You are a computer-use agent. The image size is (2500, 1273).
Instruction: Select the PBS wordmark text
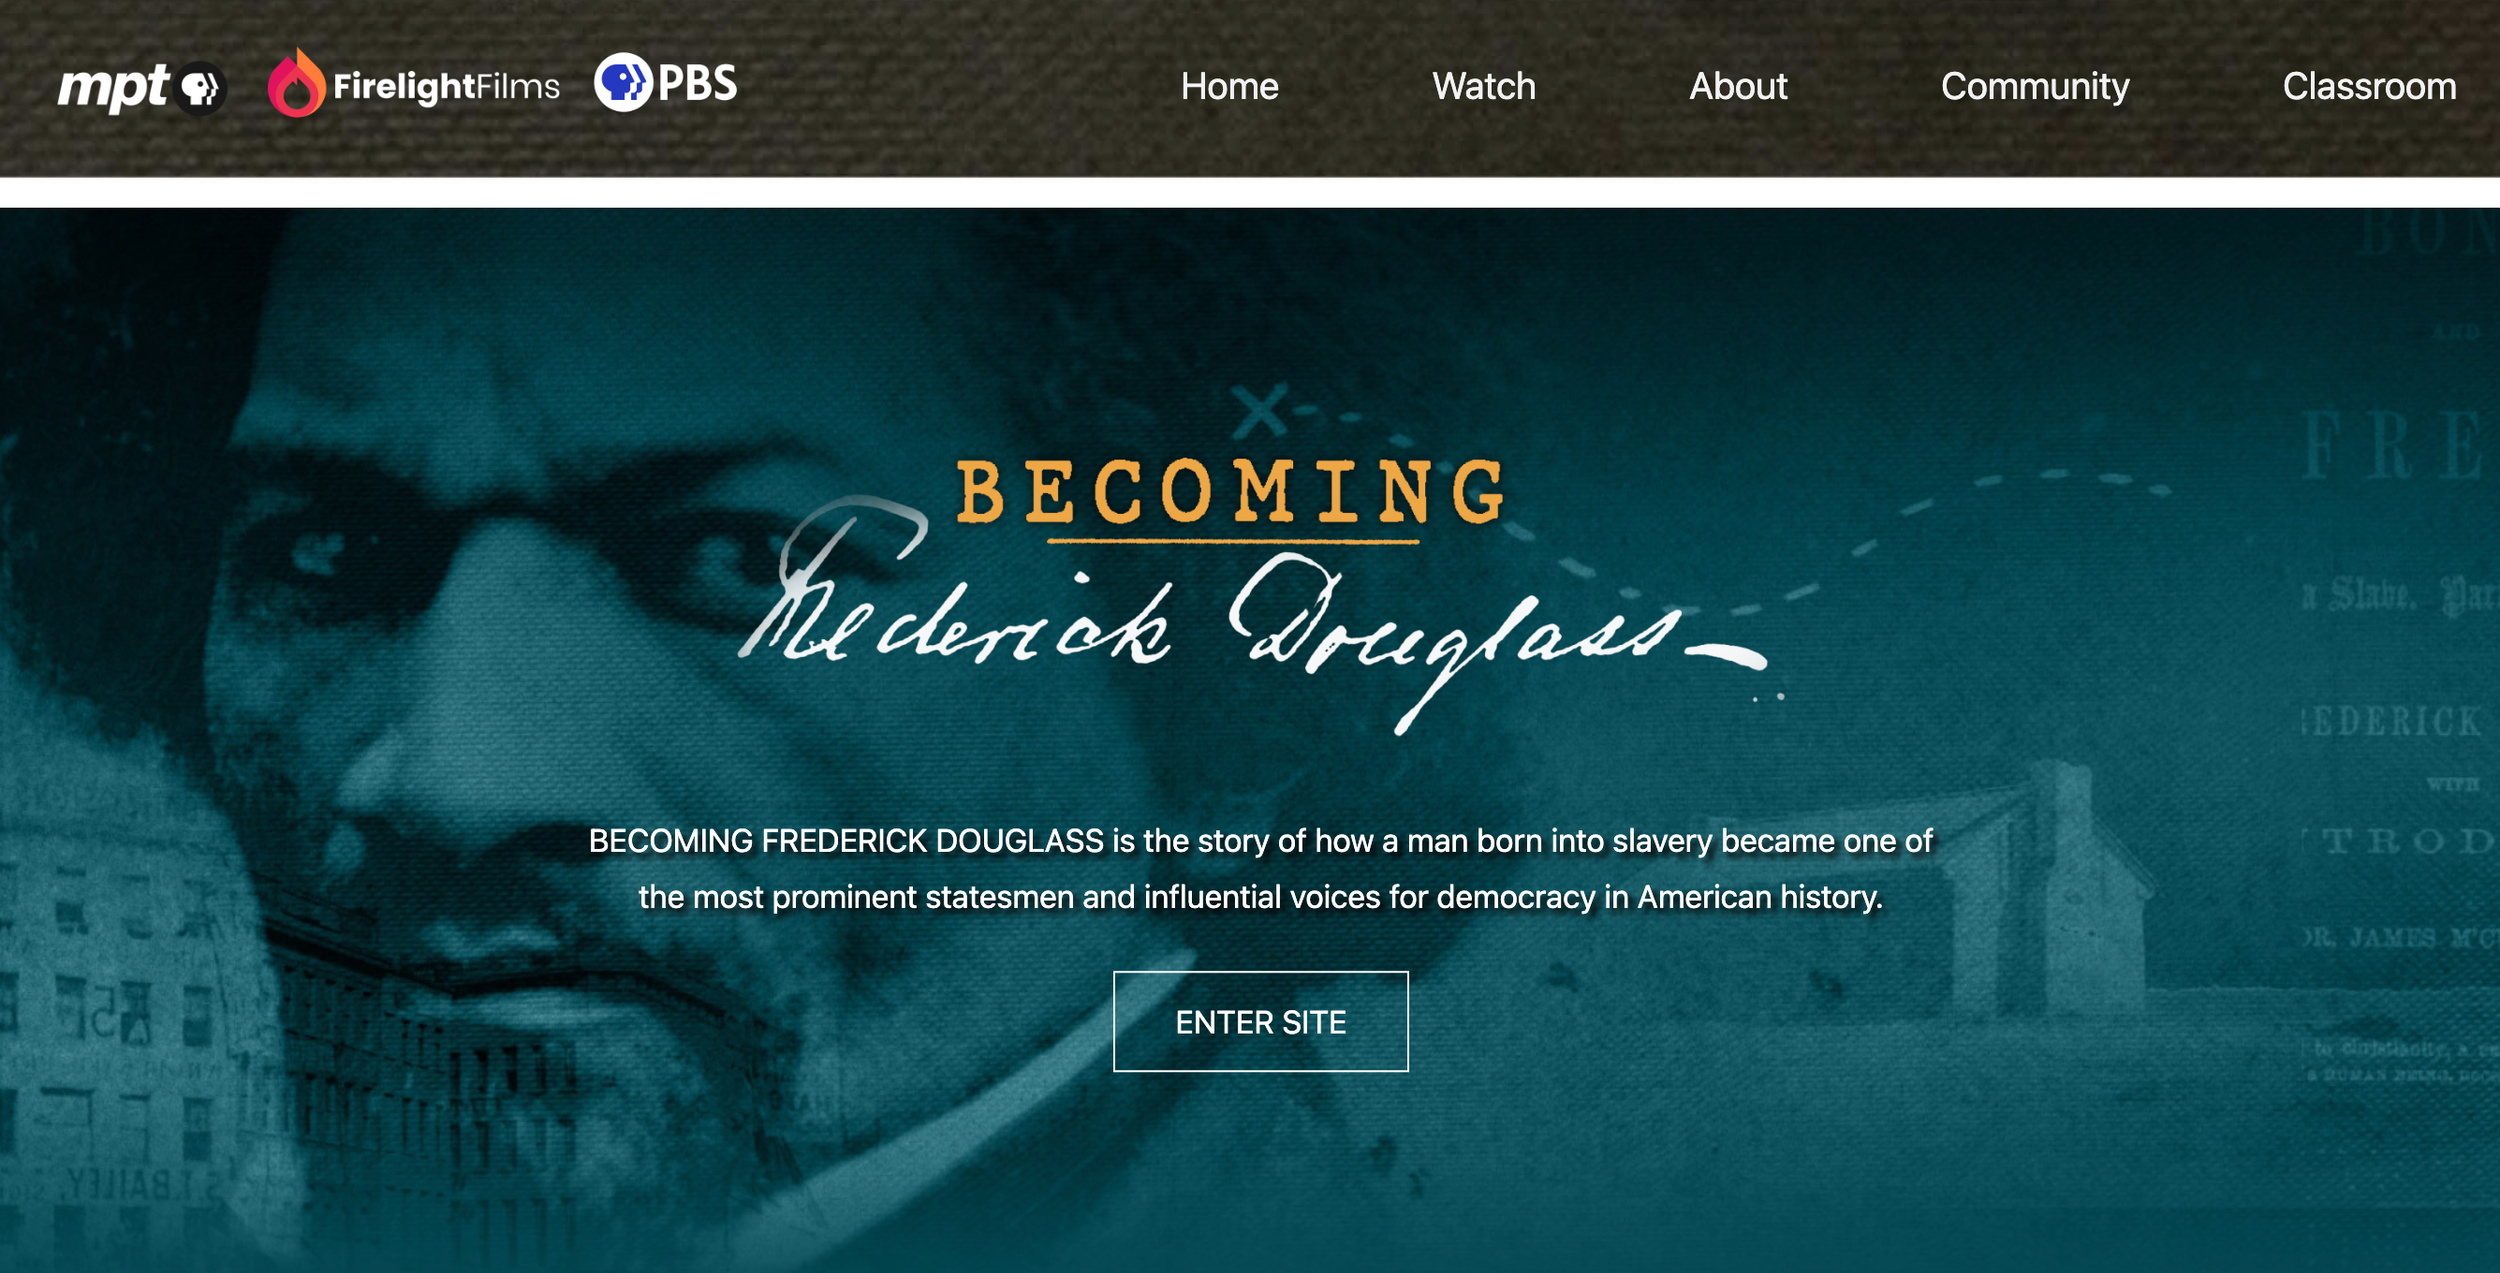tap(698, 83)
